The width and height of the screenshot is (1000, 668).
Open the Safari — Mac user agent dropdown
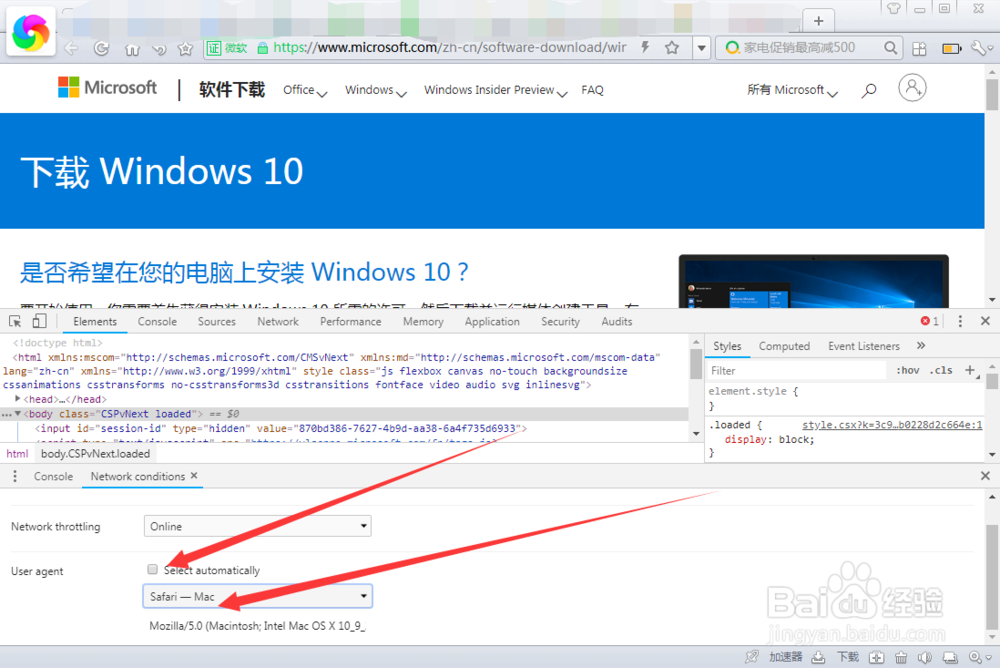257,595
